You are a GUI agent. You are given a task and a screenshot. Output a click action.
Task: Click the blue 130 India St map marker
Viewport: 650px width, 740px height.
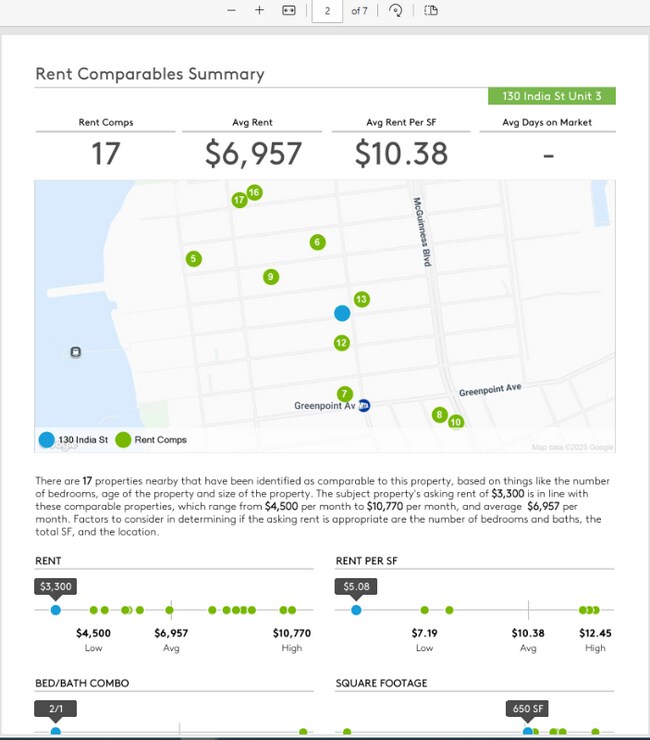342,313
